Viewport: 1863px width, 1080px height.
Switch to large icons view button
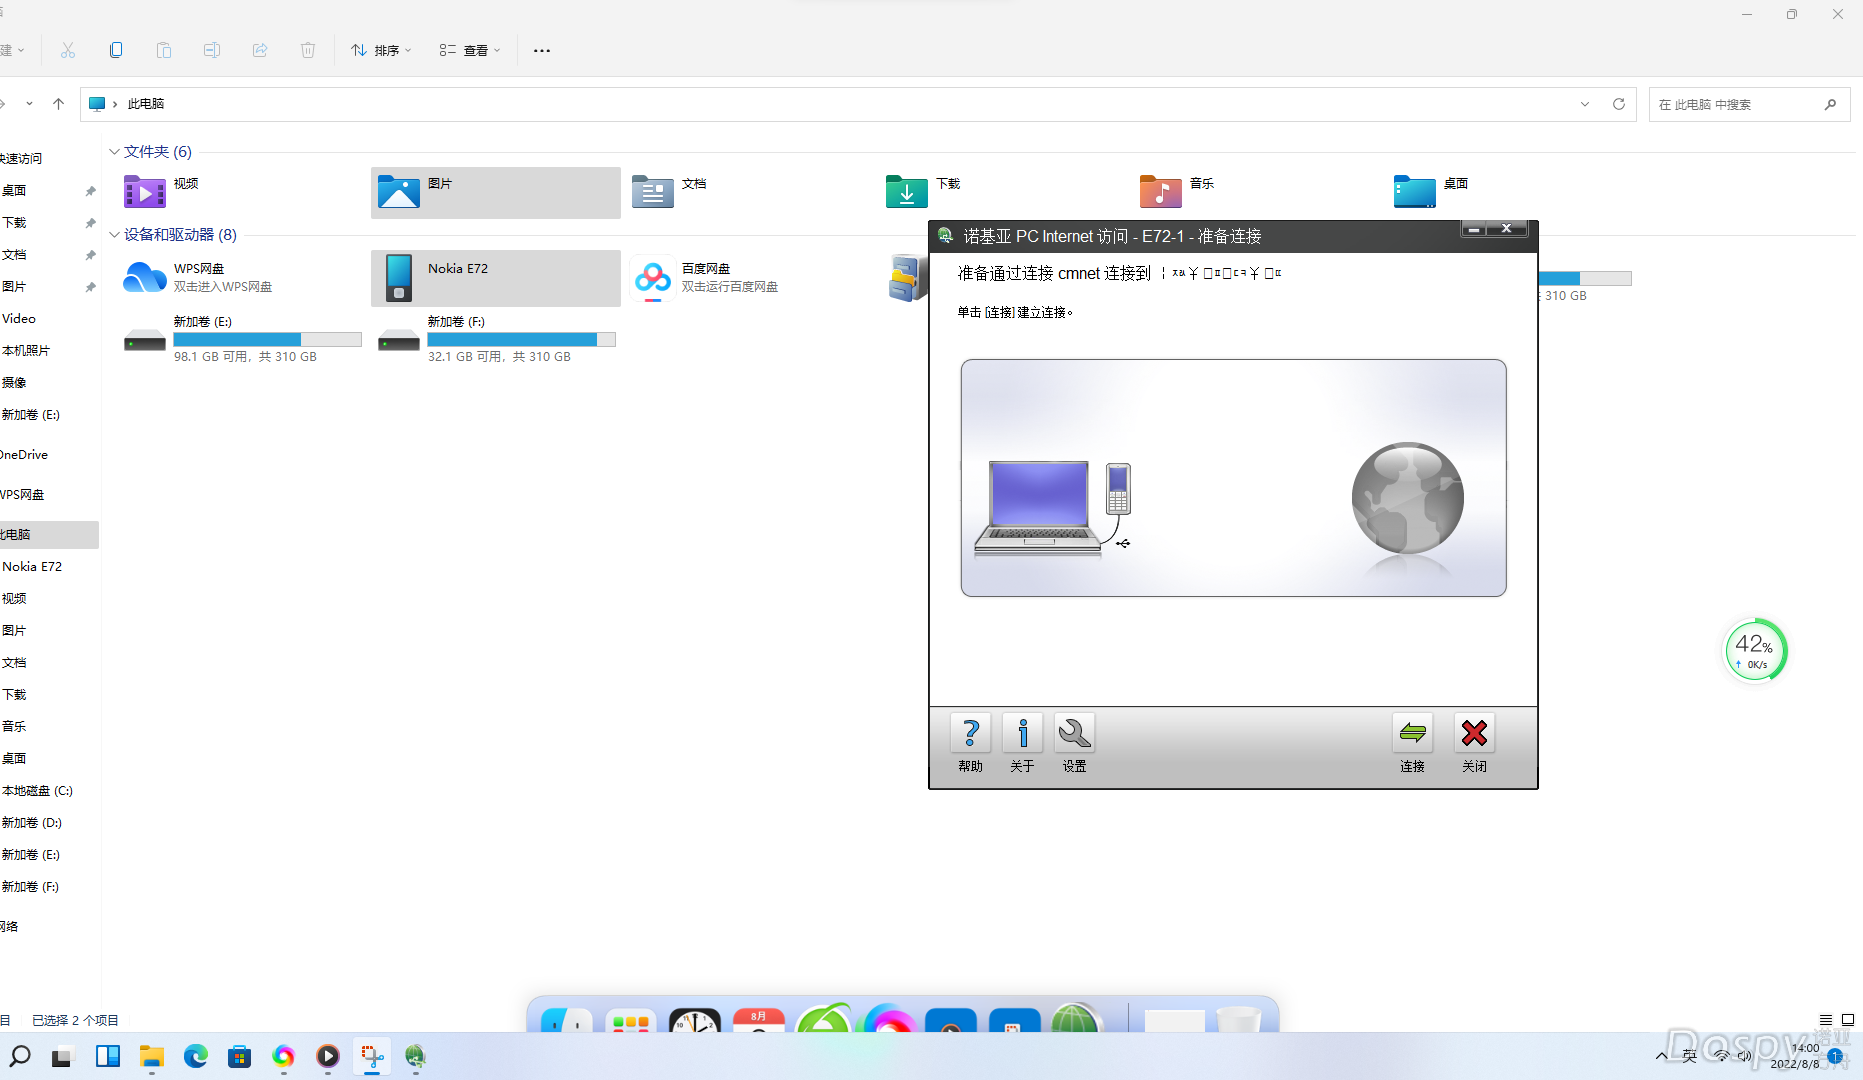click(x=1847, y=1020)
